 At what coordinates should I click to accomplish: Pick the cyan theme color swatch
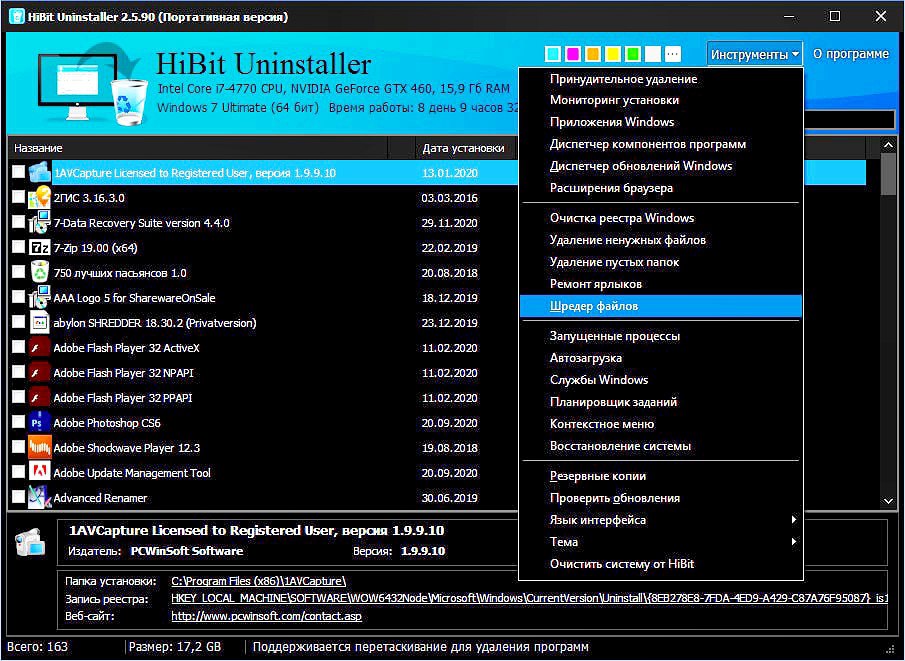click(x=553, y=54)
